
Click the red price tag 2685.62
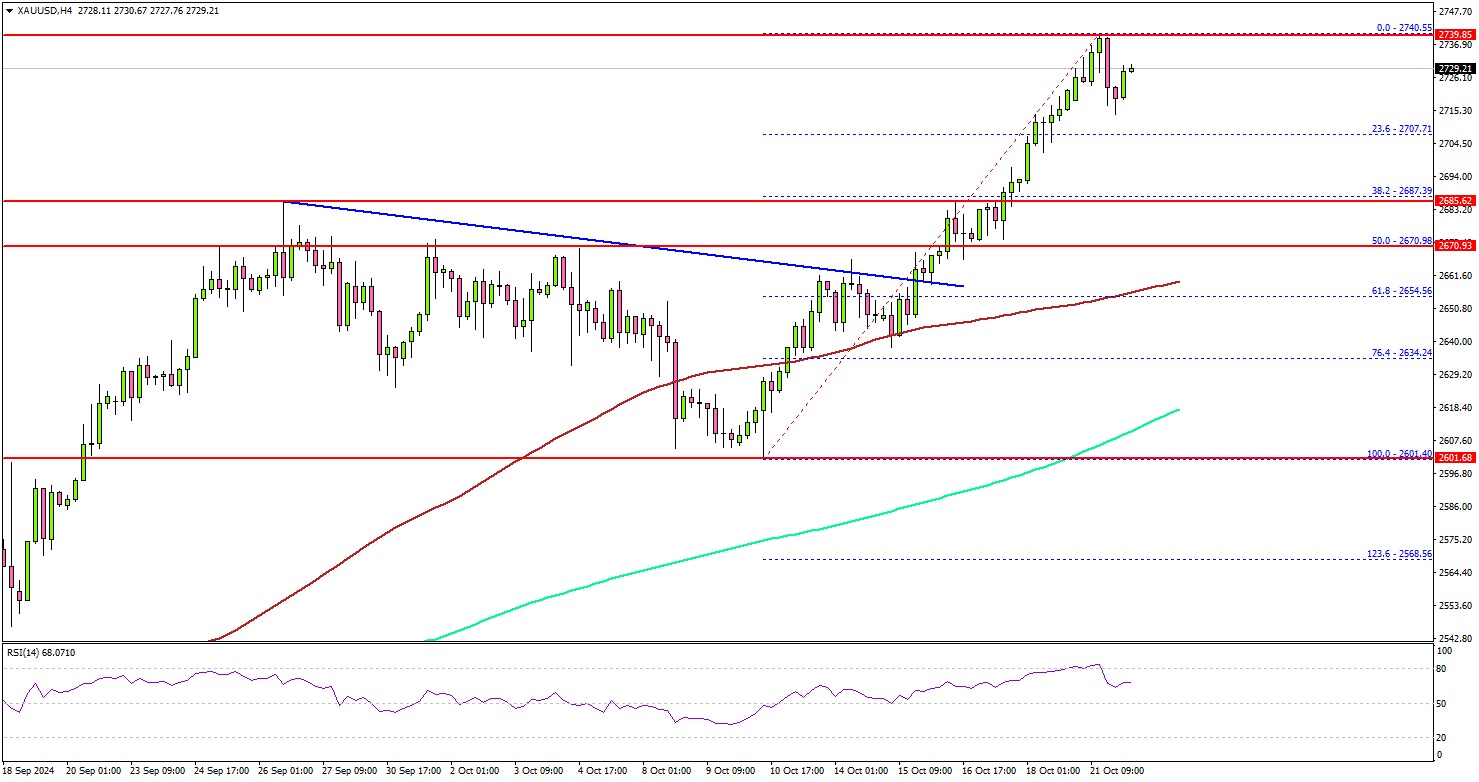click(1455, 201)
